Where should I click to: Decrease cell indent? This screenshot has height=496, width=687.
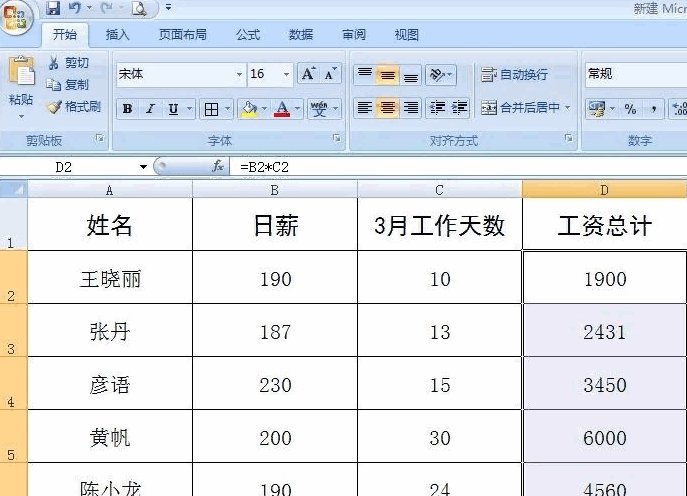pyautogui.click(x=437, y=108)
